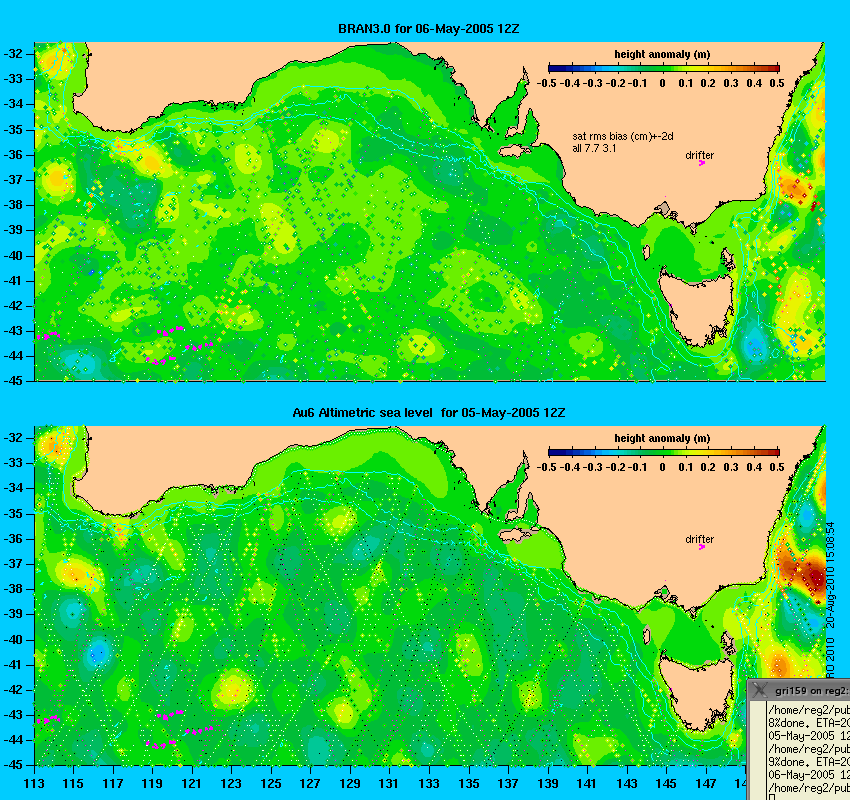Click the terminal window's left scrollbar
This screenshot has height=800, width=850.
(x=757, y=750)
